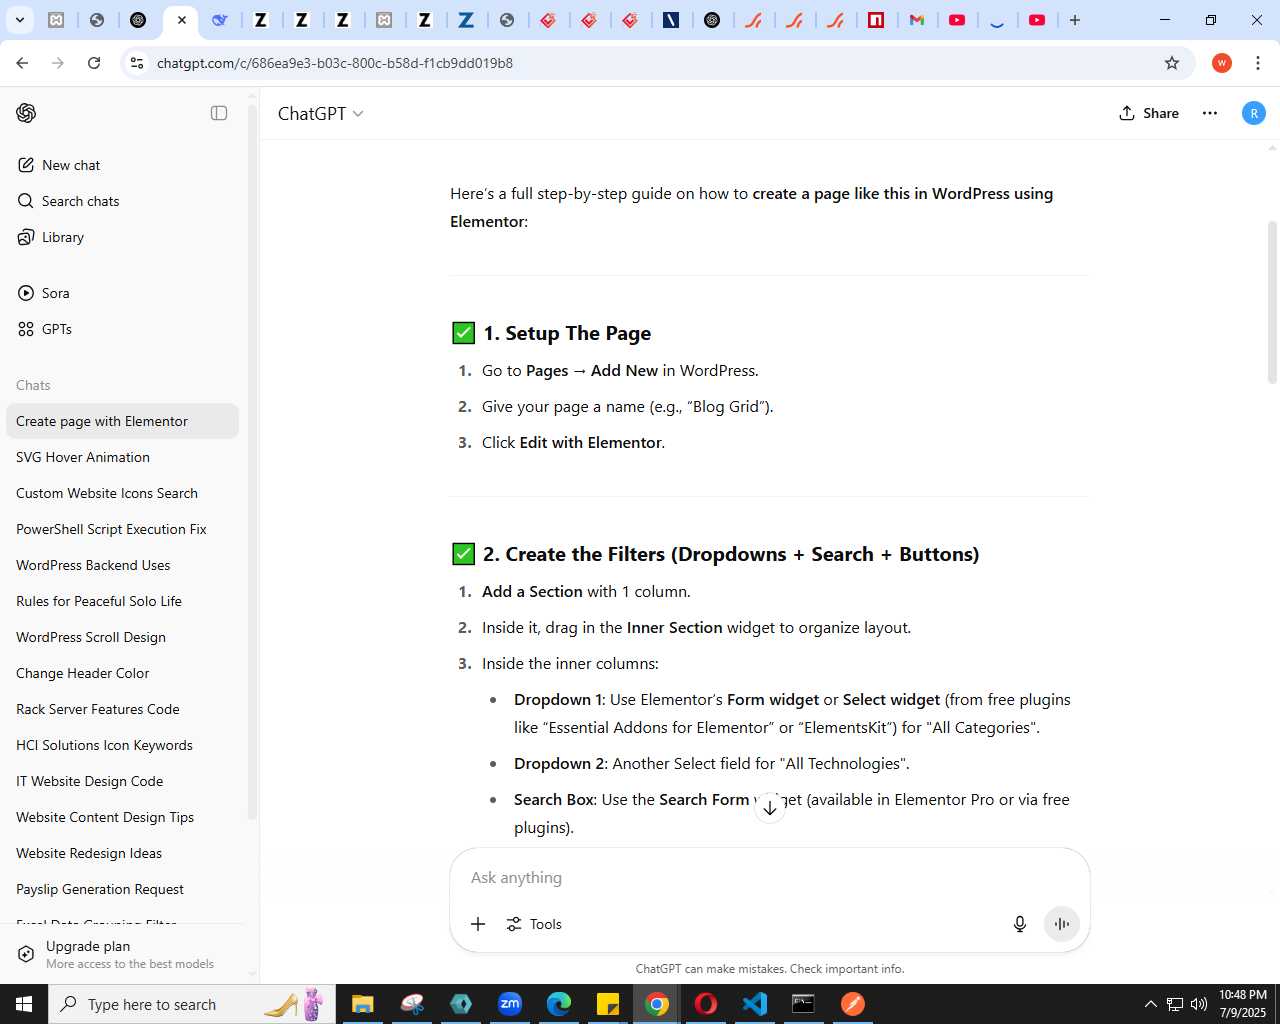Open Opera browser from the taskbar

(x=706, y=1004)
